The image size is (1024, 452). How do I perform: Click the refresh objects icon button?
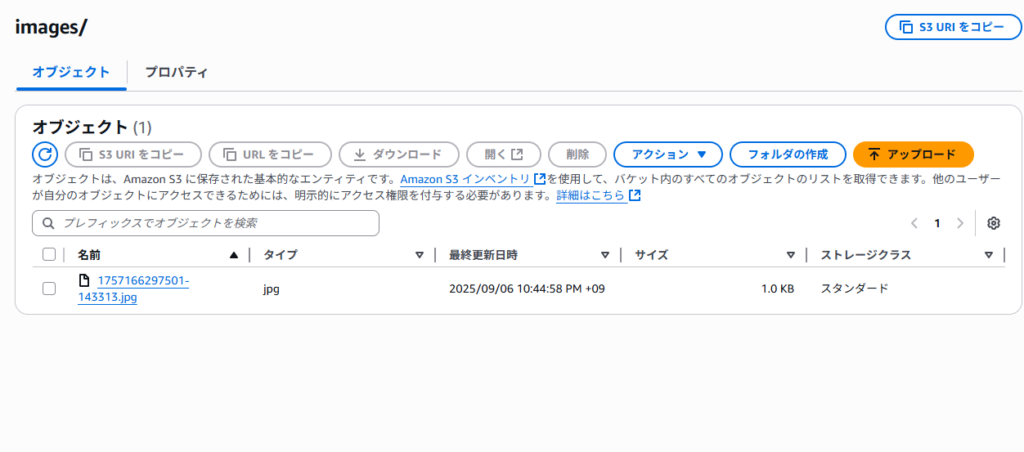(44, 154)
